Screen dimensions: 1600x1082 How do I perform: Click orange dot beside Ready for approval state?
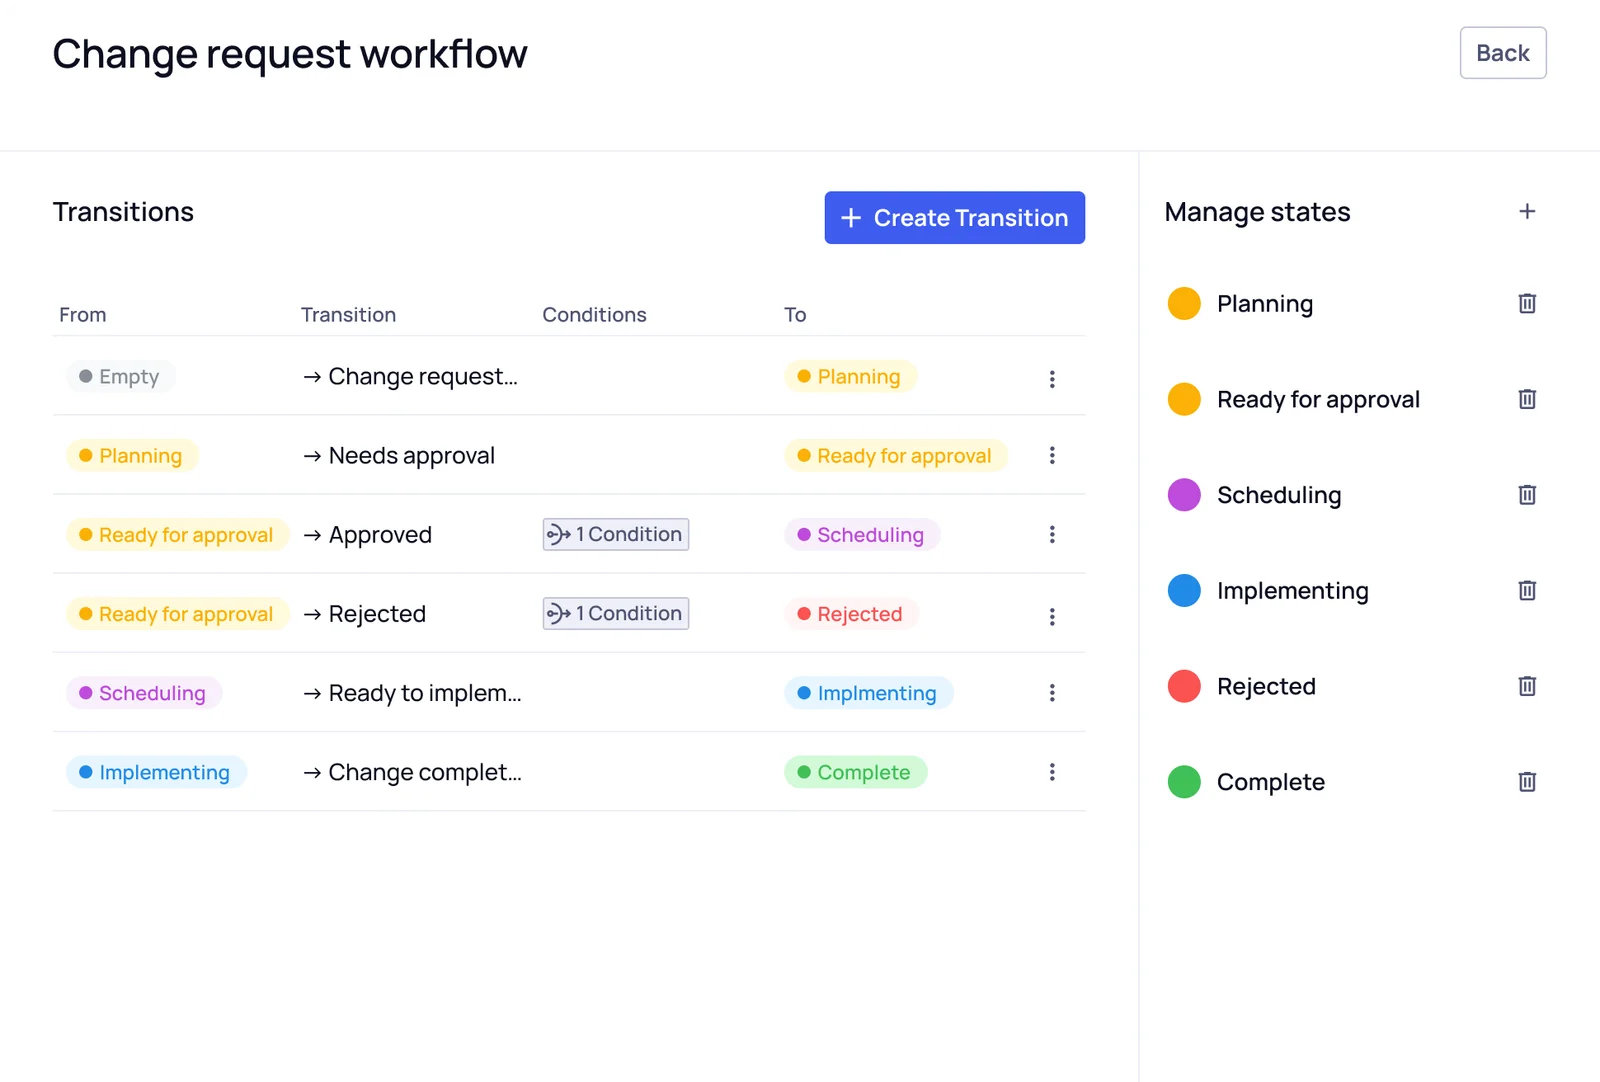tap(1184, 399)
